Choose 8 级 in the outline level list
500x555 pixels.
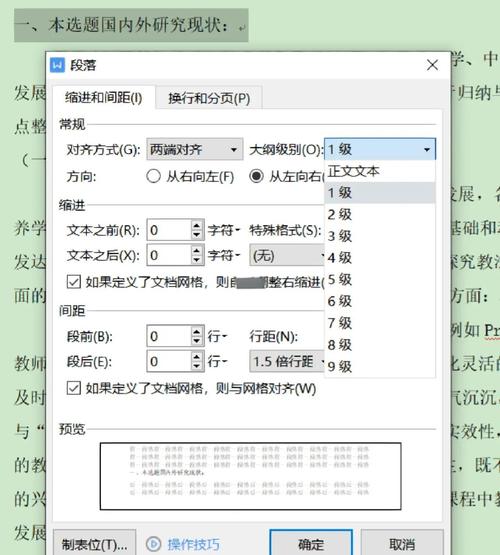pyautogui.click(x=380, y=345)
